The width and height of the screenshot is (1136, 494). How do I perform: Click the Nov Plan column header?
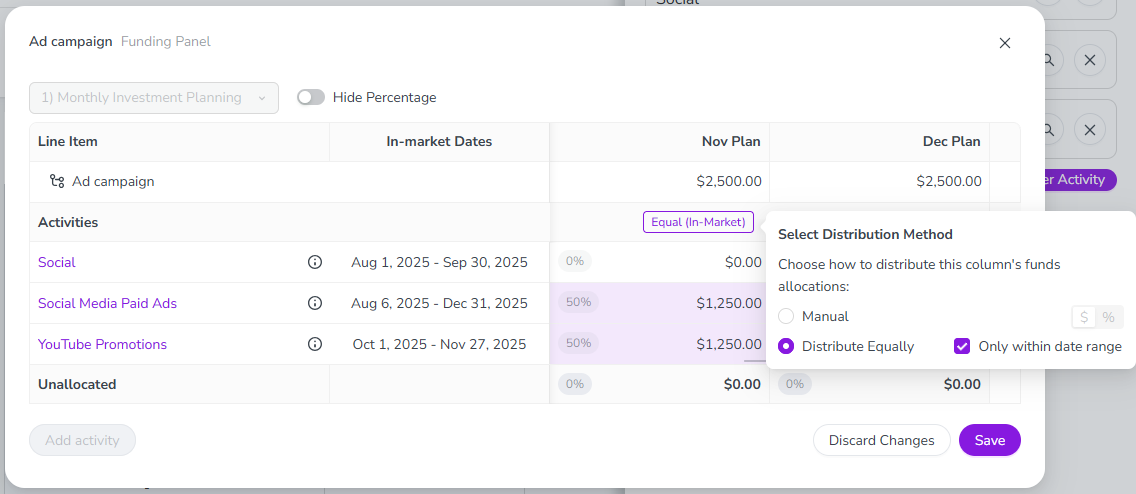pyautogui.click(x=731, y=142)
